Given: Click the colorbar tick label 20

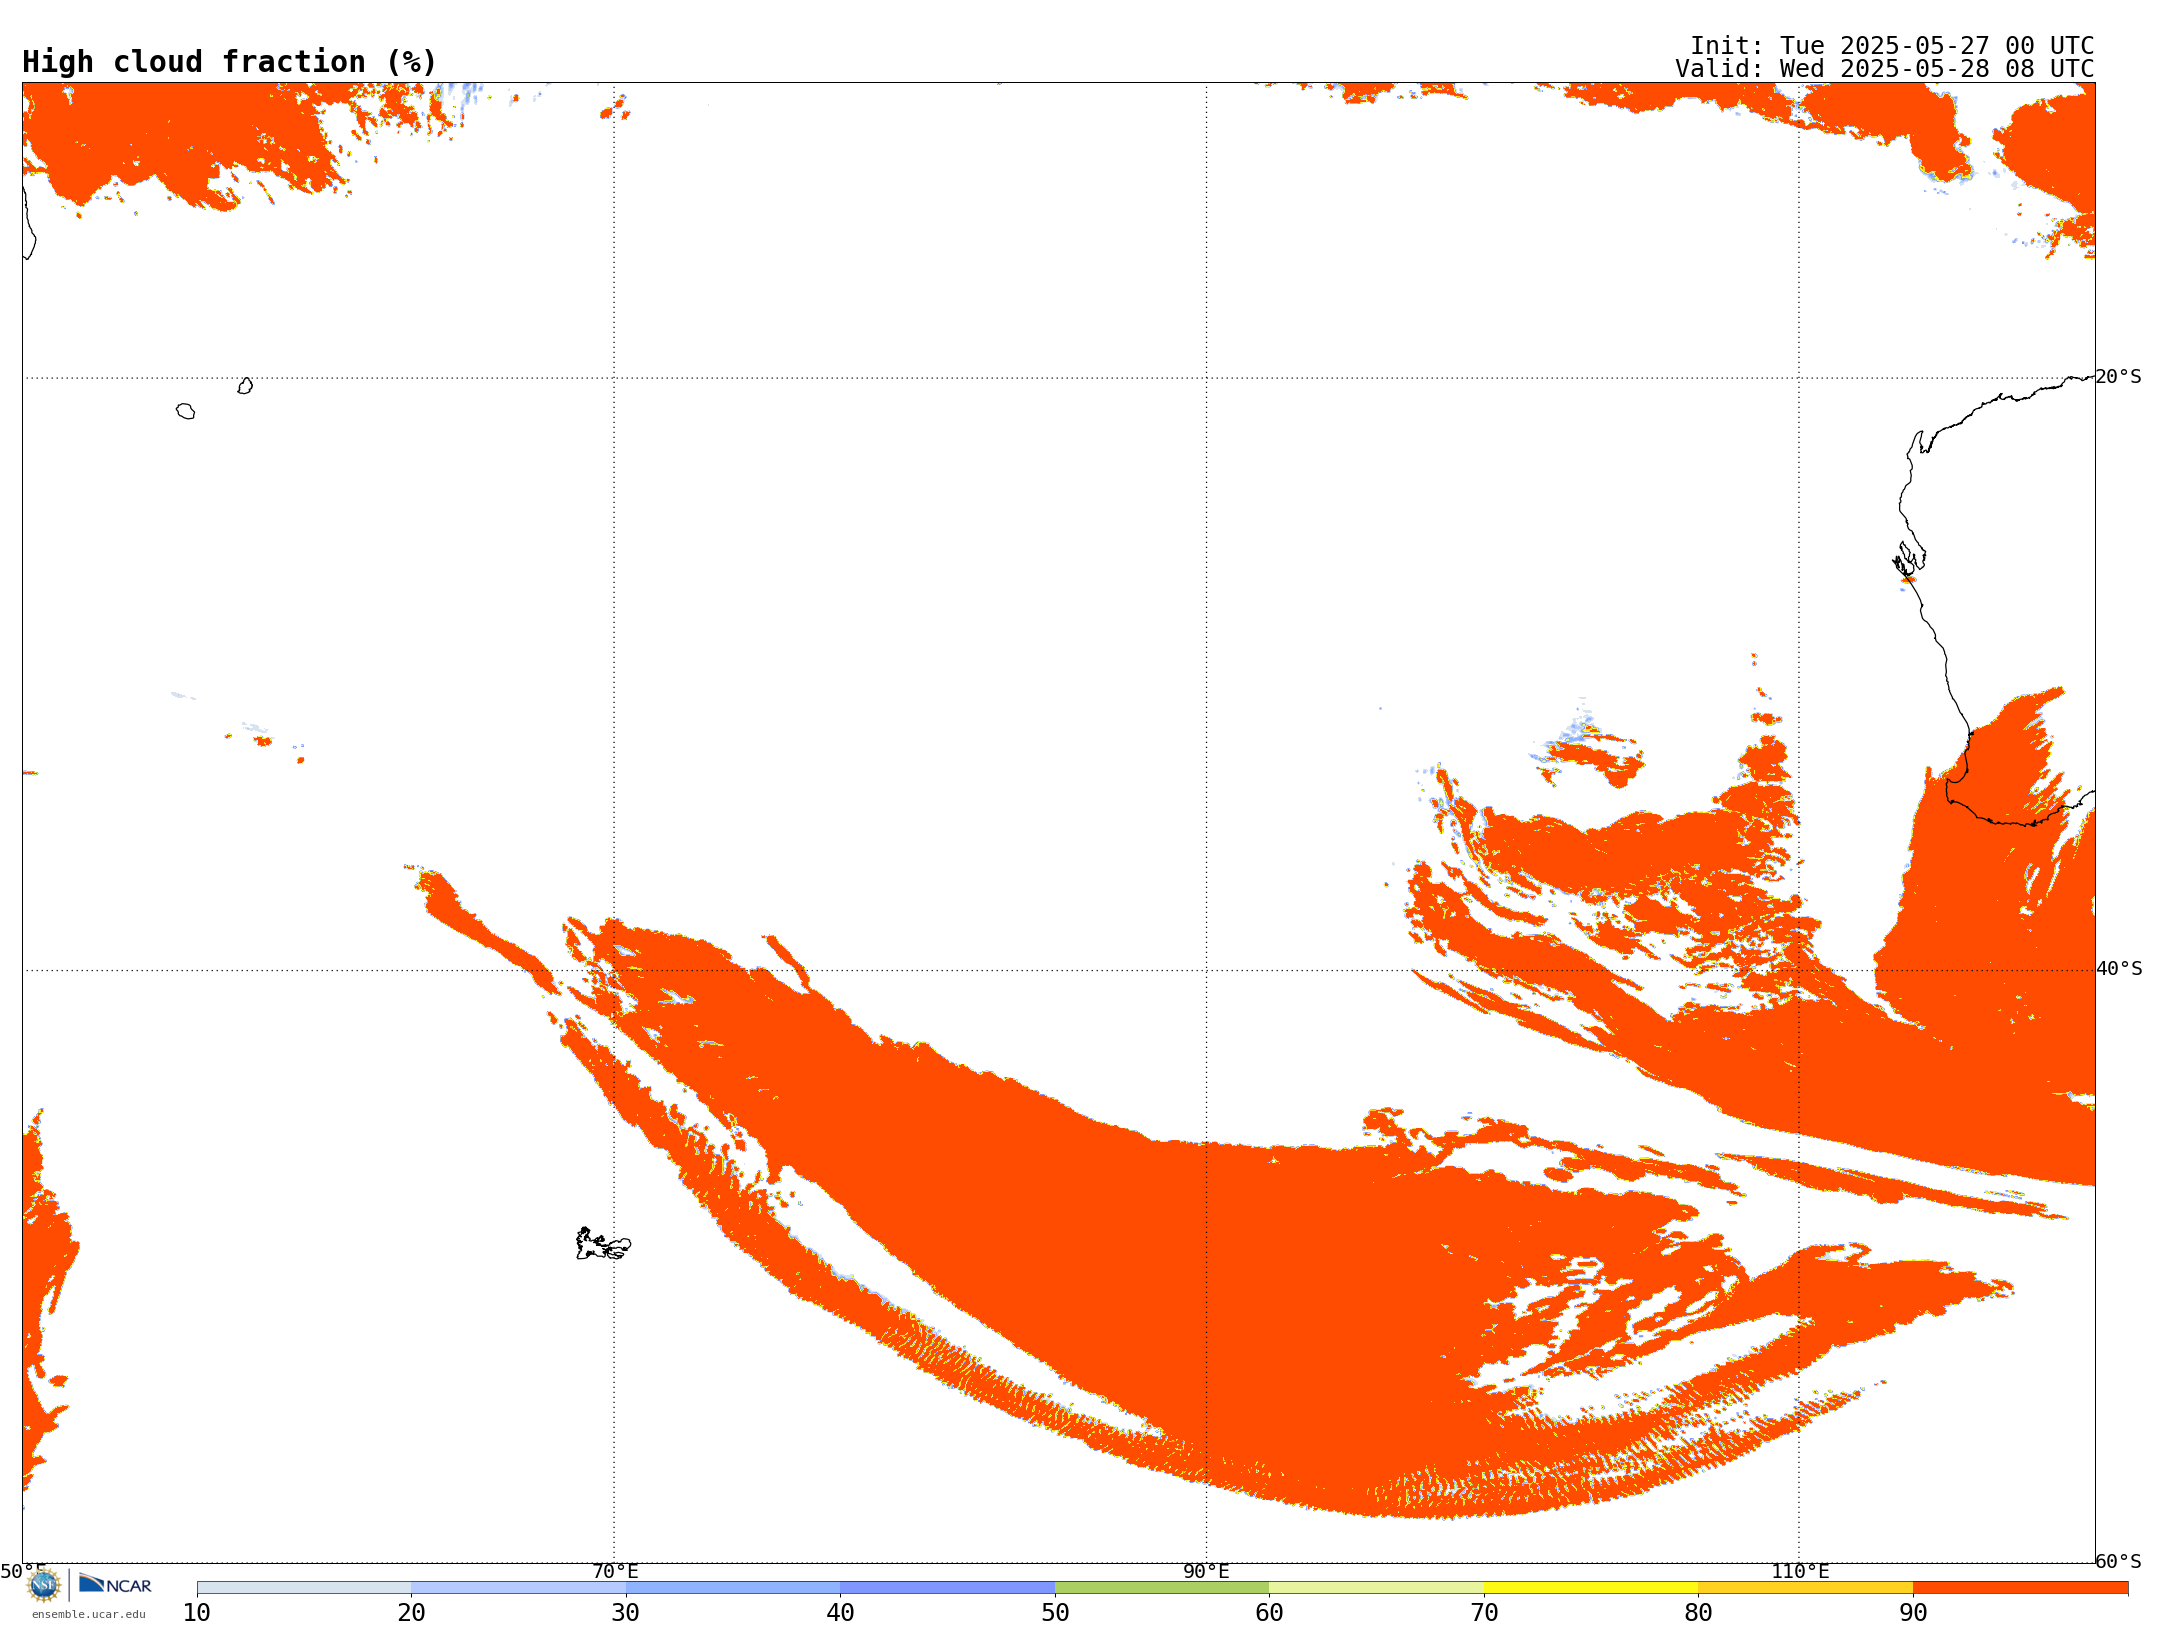Looking at the screenshot, I should pyautogui.click(x=411, y=1613).
